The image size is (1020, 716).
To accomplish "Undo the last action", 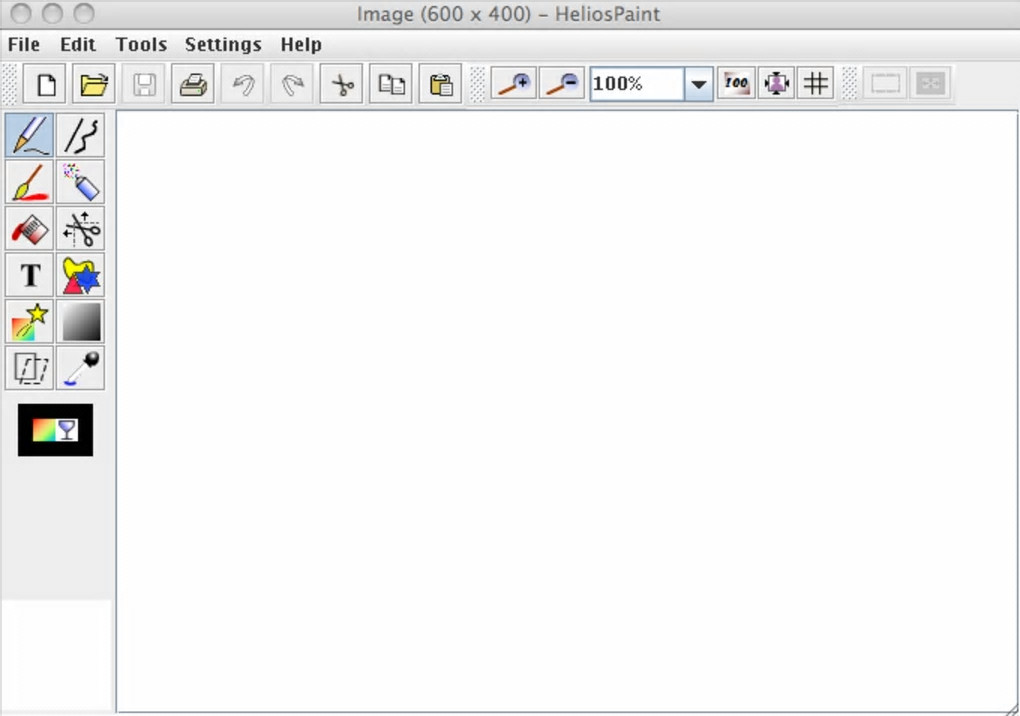I will [x=243, y=84].
